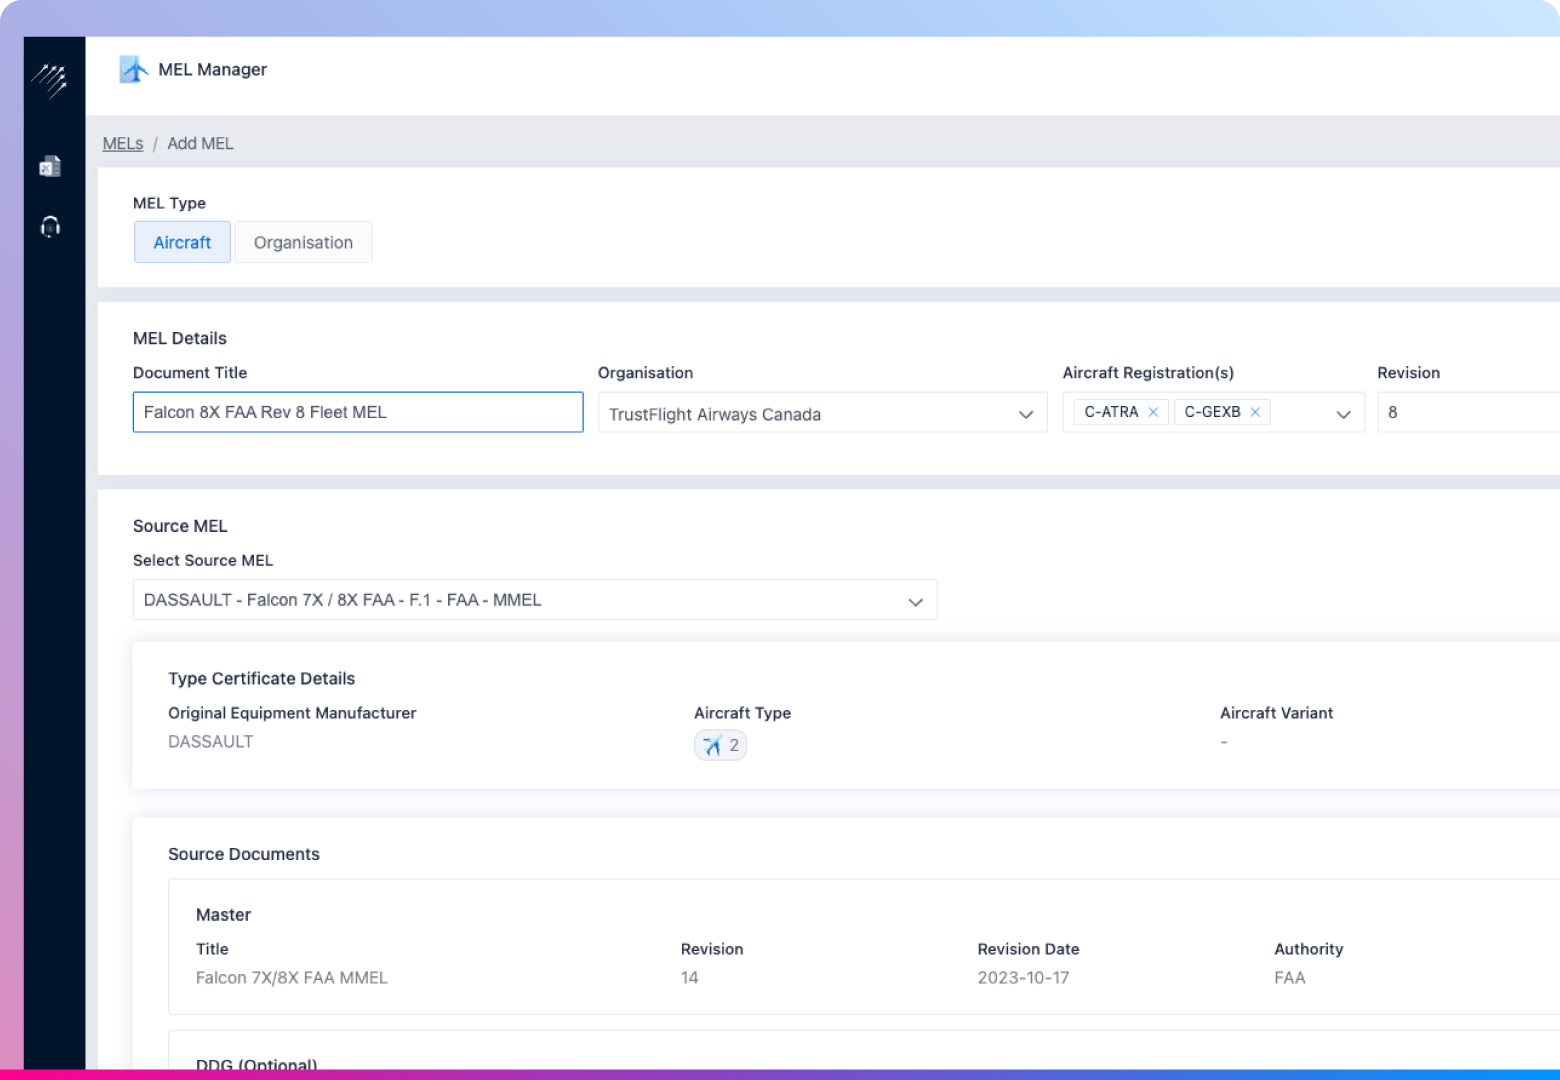1560x1080 pixels.
Task: Click the Document Title input field
Action: point(357,412)
